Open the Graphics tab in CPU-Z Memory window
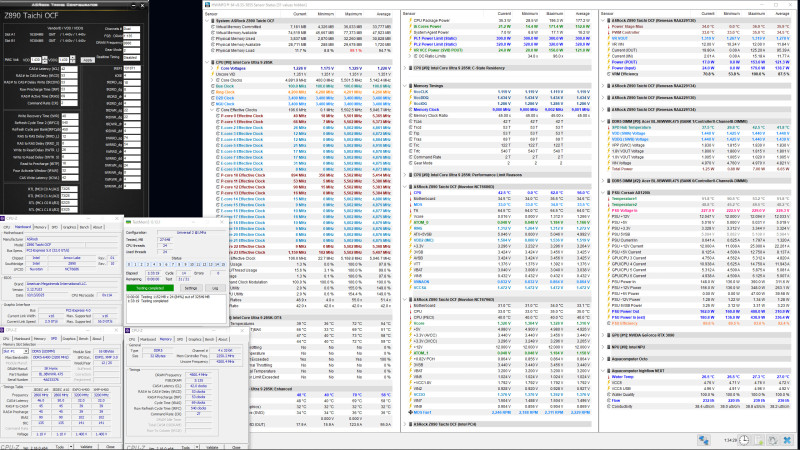This screenshot has width=800, height=450. click(194, 339)
